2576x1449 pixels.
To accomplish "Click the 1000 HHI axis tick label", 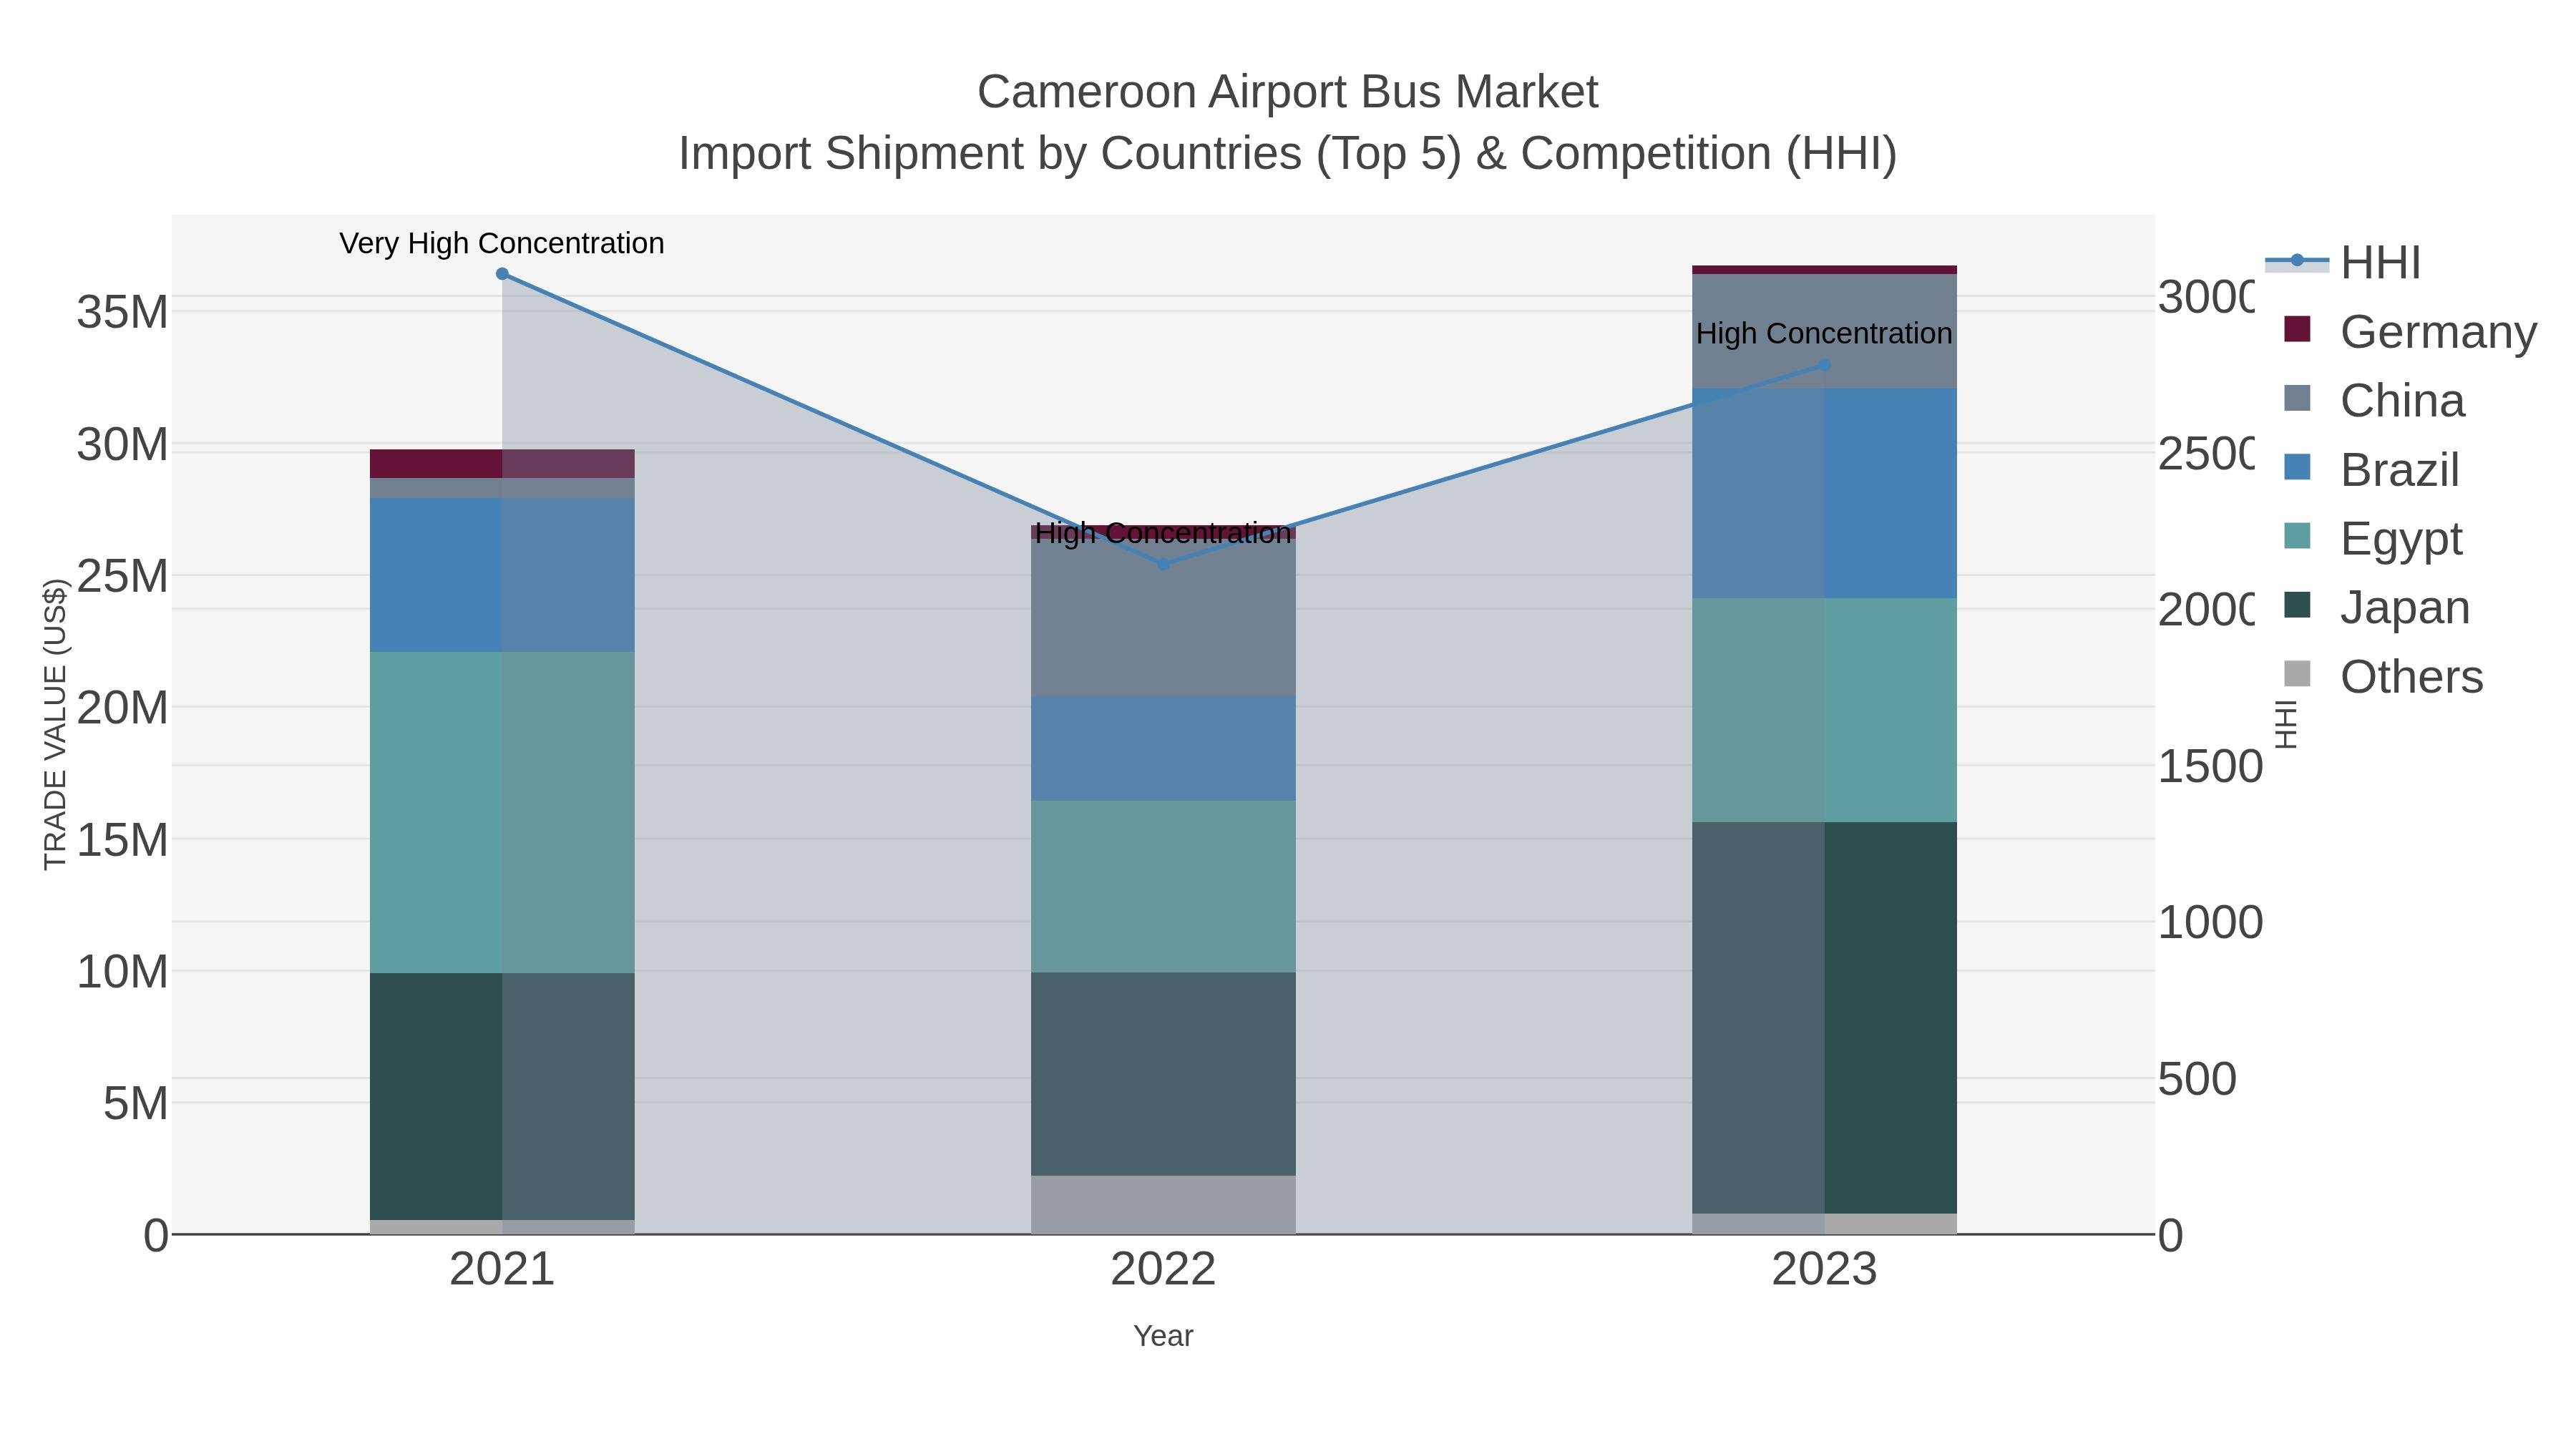I will [2210, 923].
